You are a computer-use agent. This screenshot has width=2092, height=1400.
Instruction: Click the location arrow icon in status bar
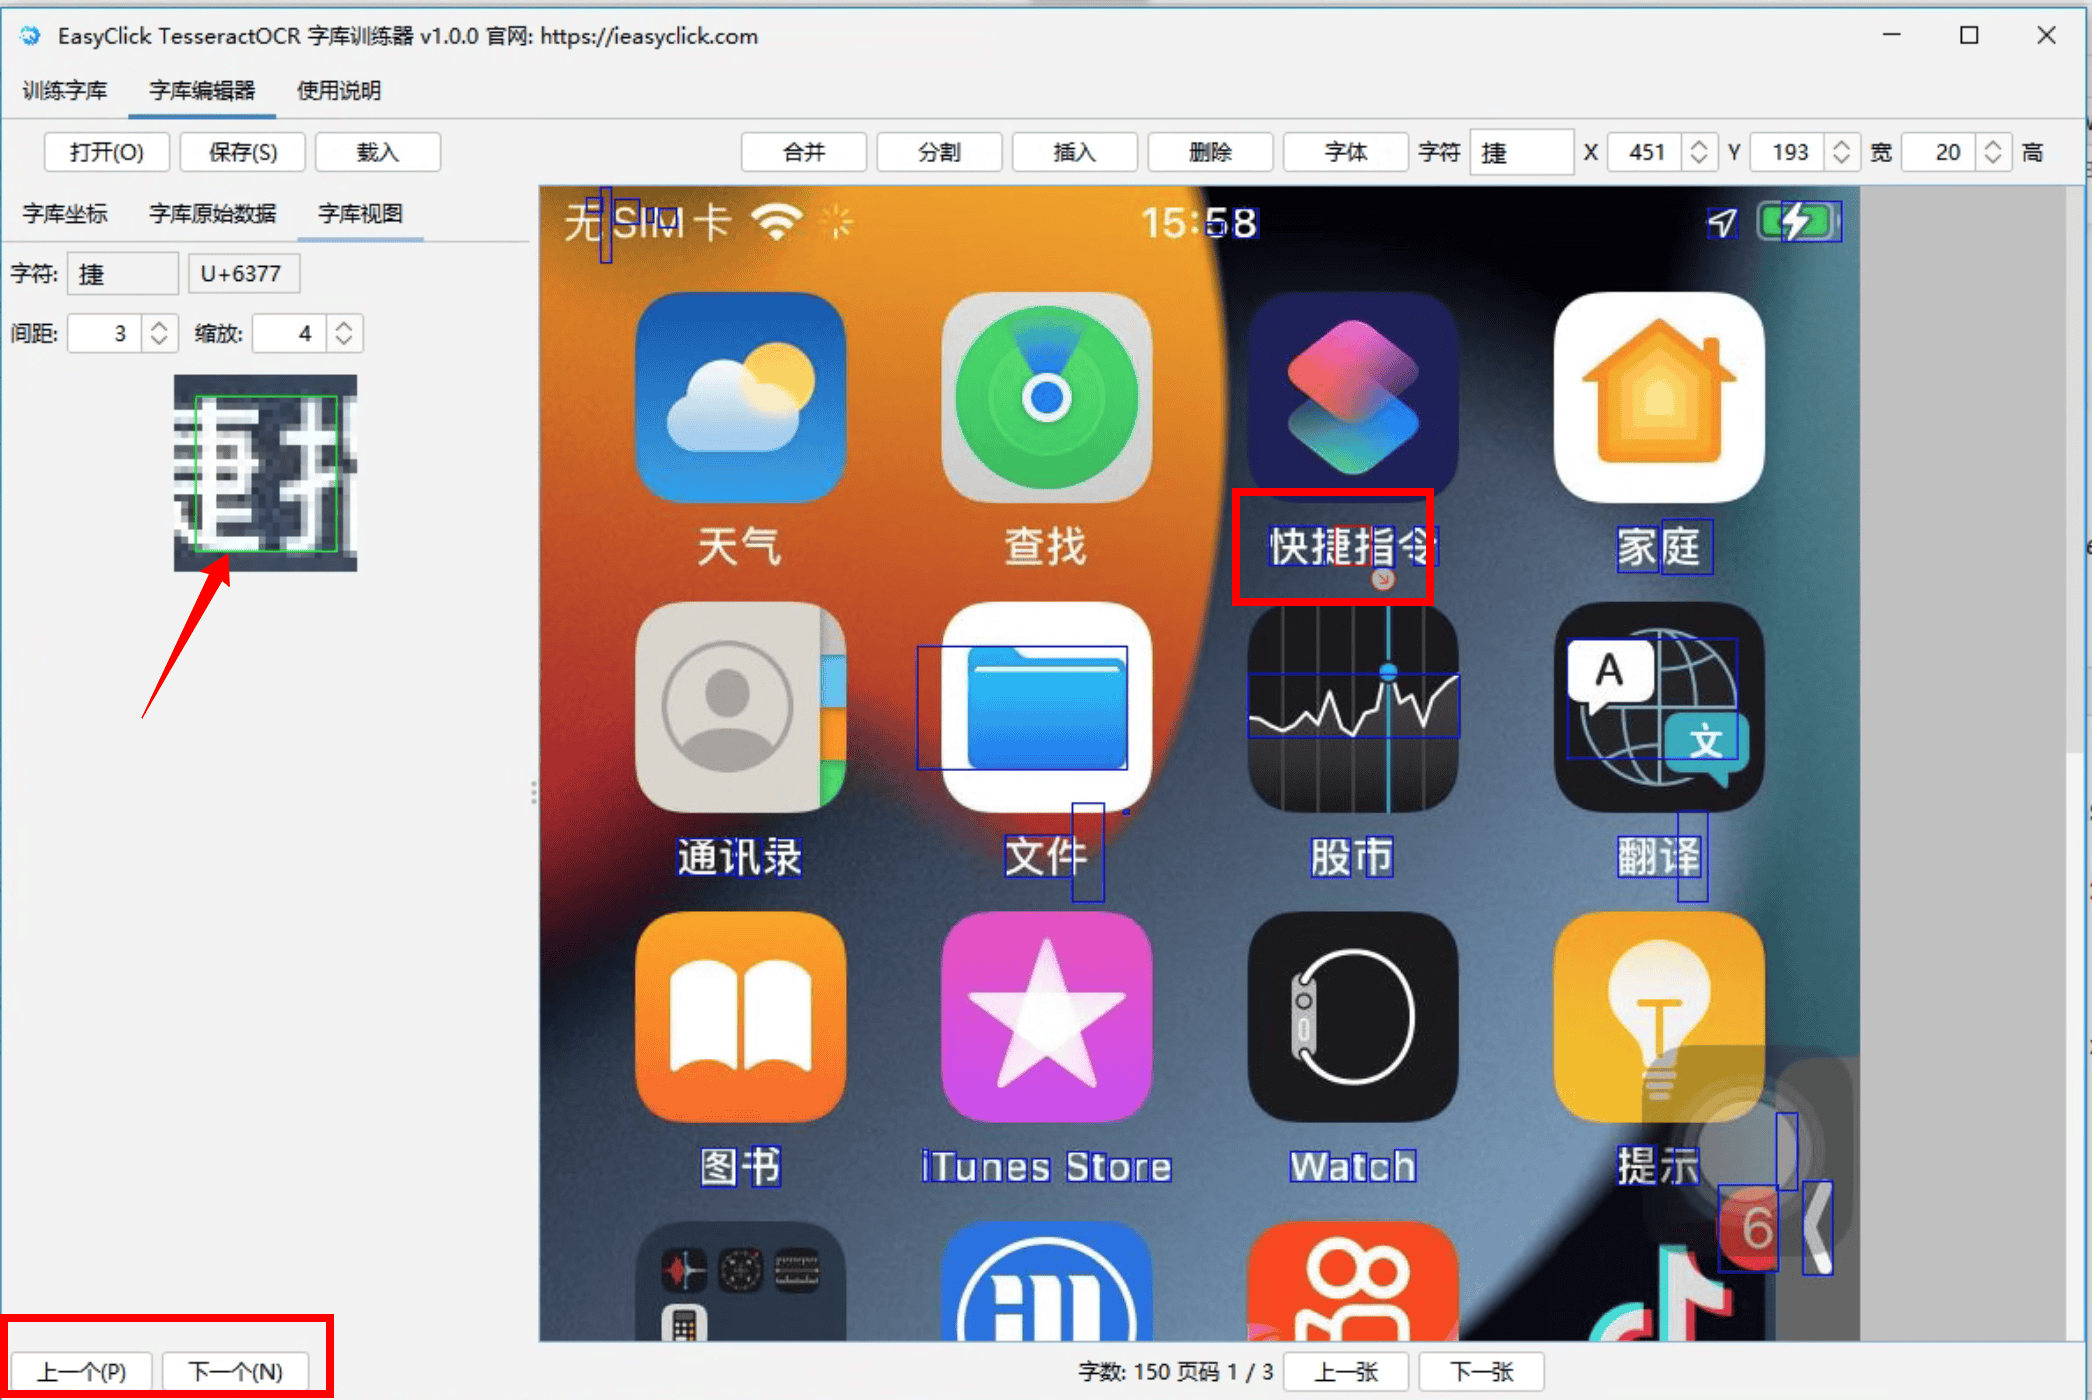pyautogui.click(x=1722, y=222)
